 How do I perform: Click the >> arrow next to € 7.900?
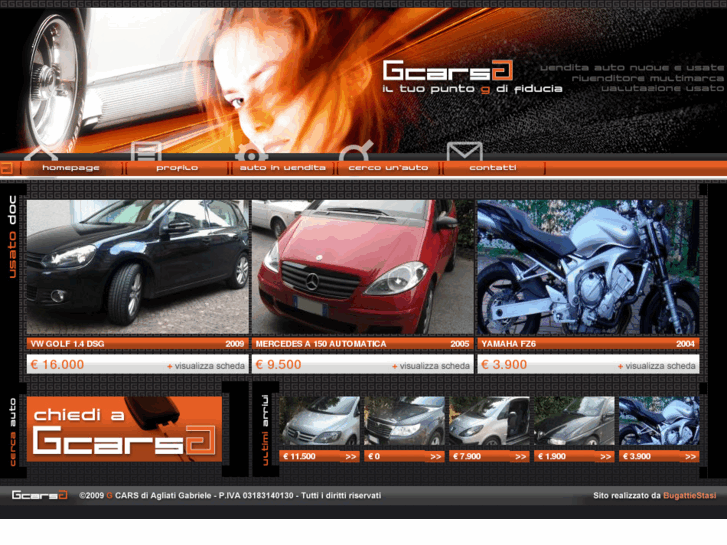tap(521, 456)
